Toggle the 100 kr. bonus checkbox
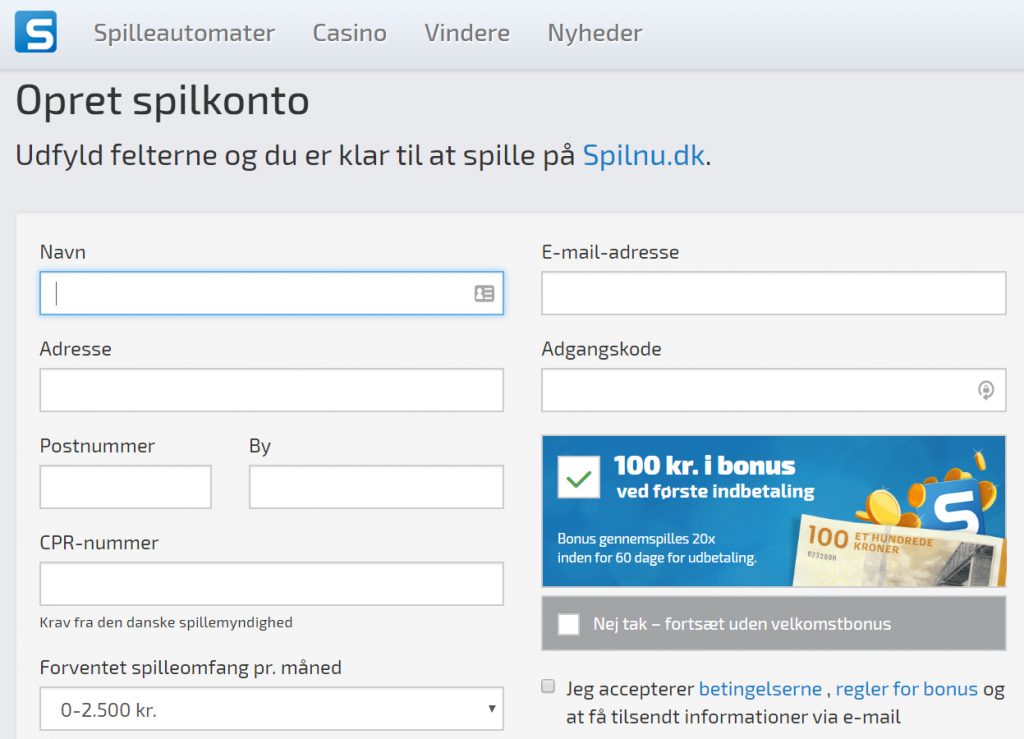Image resolution: width=1024 pixels, height=739 pixels. click(579, 477)
